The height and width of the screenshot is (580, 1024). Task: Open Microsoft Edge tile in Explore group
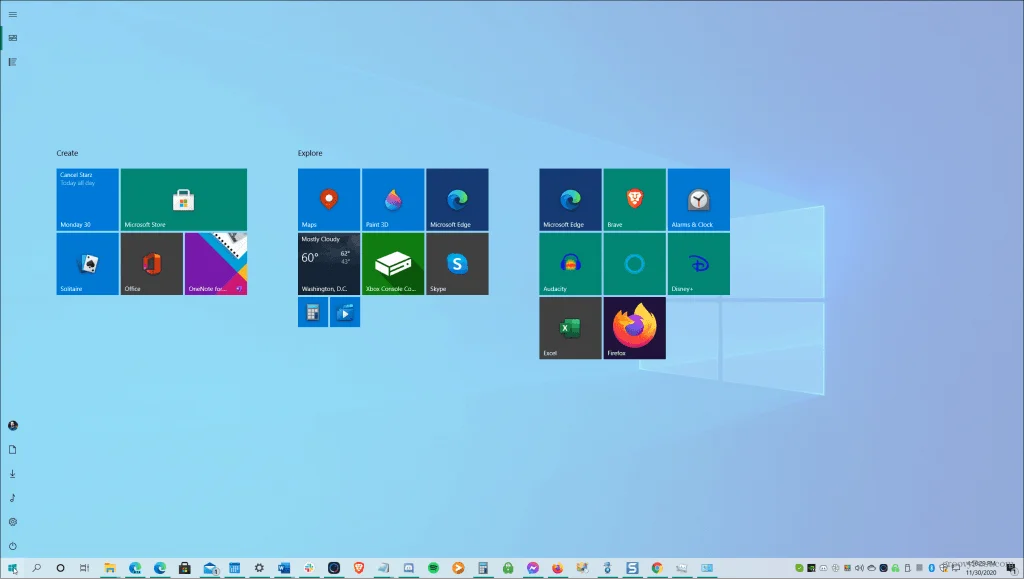(457, 200)
